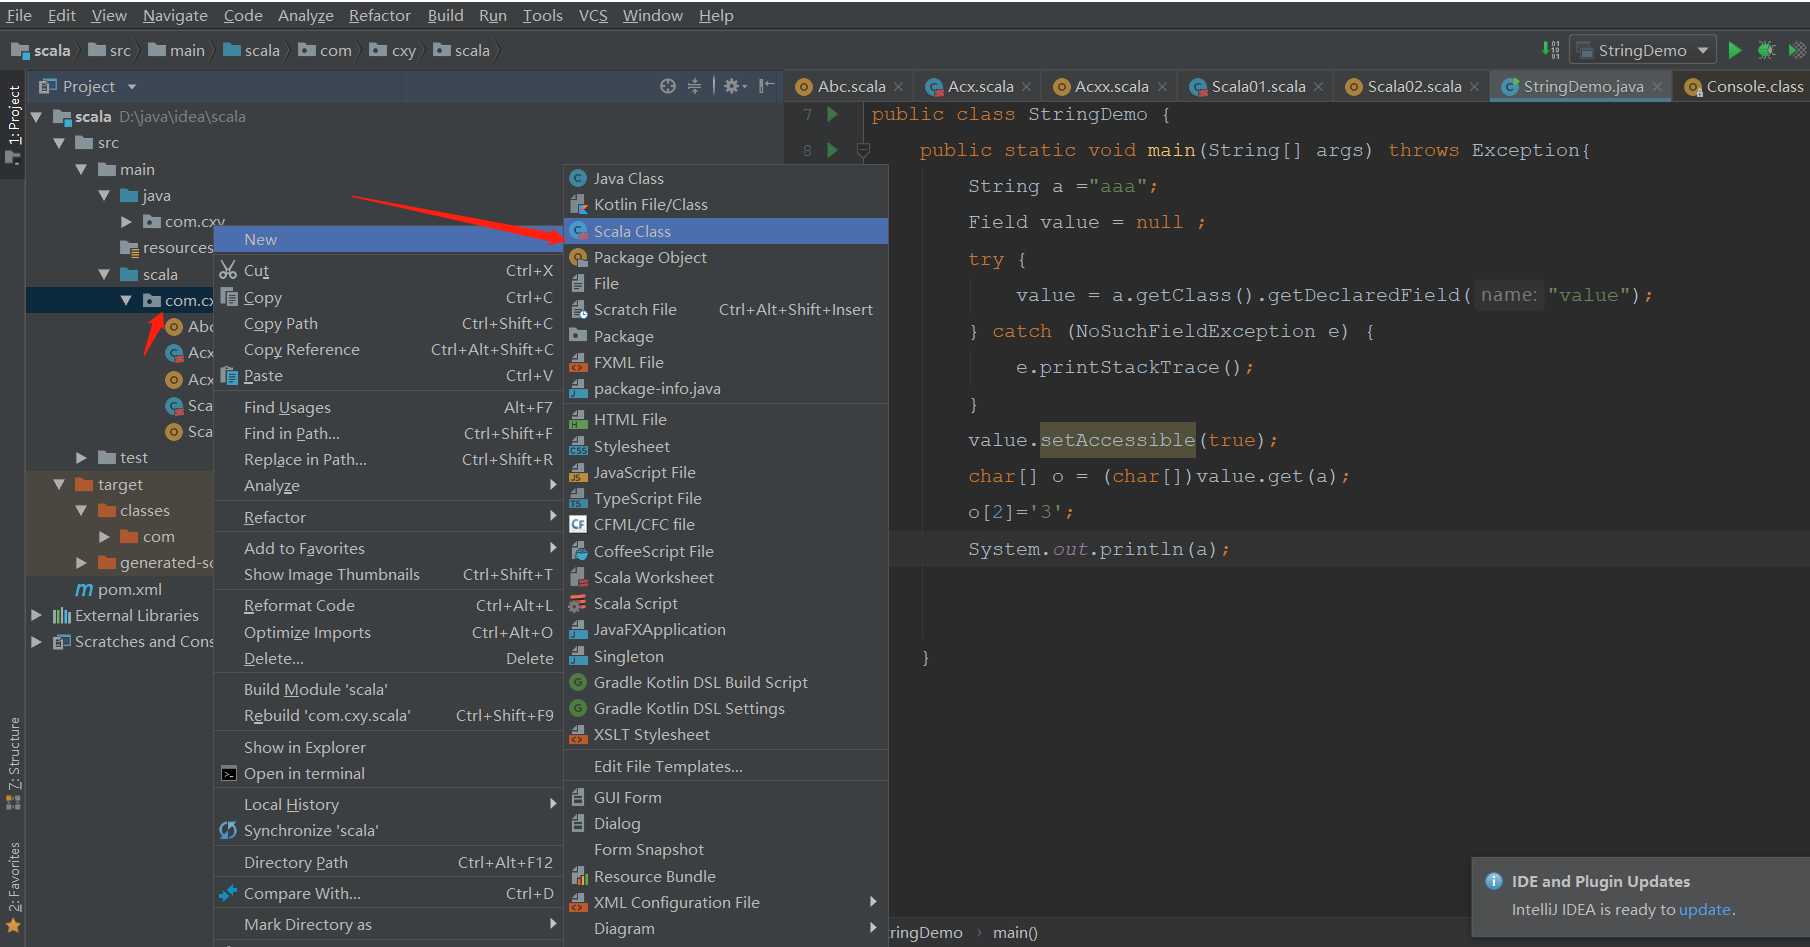Screen dimensions: 1810x947
Task: Open the VCS menu
Action: tap(593, 15)
